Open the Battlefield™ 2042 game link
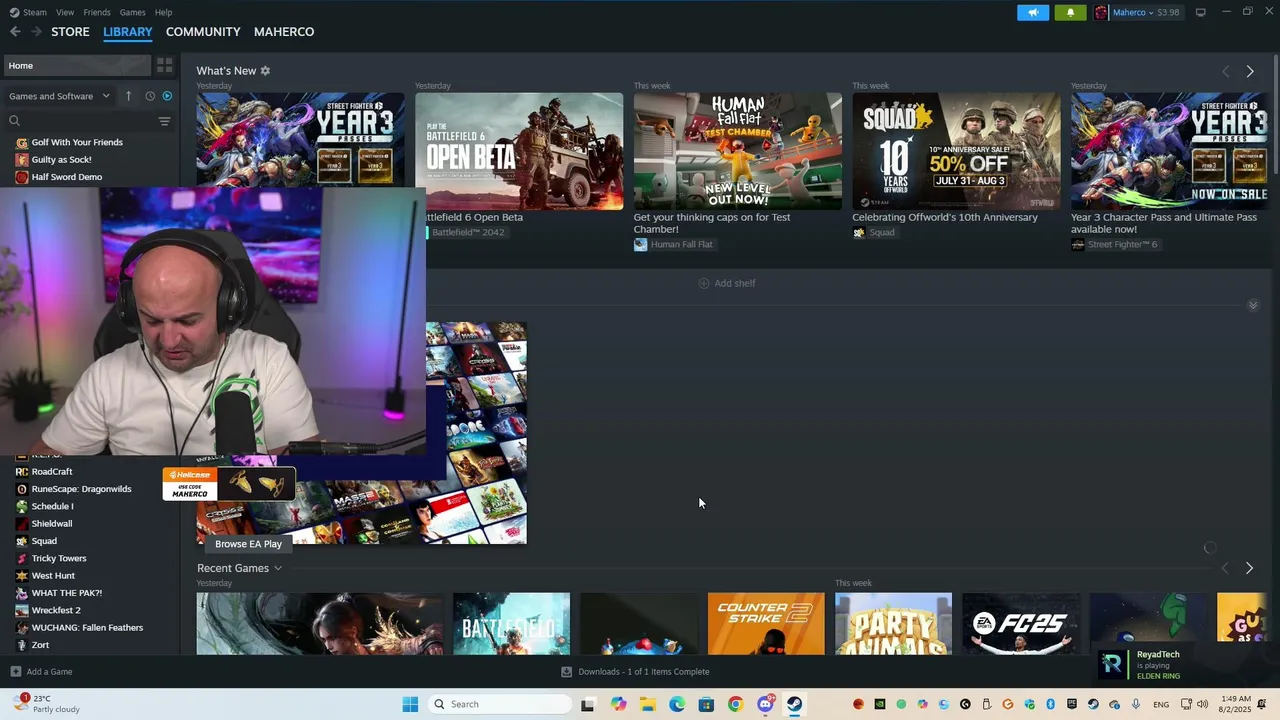1280x720 pixels. (x=468, y=232)
